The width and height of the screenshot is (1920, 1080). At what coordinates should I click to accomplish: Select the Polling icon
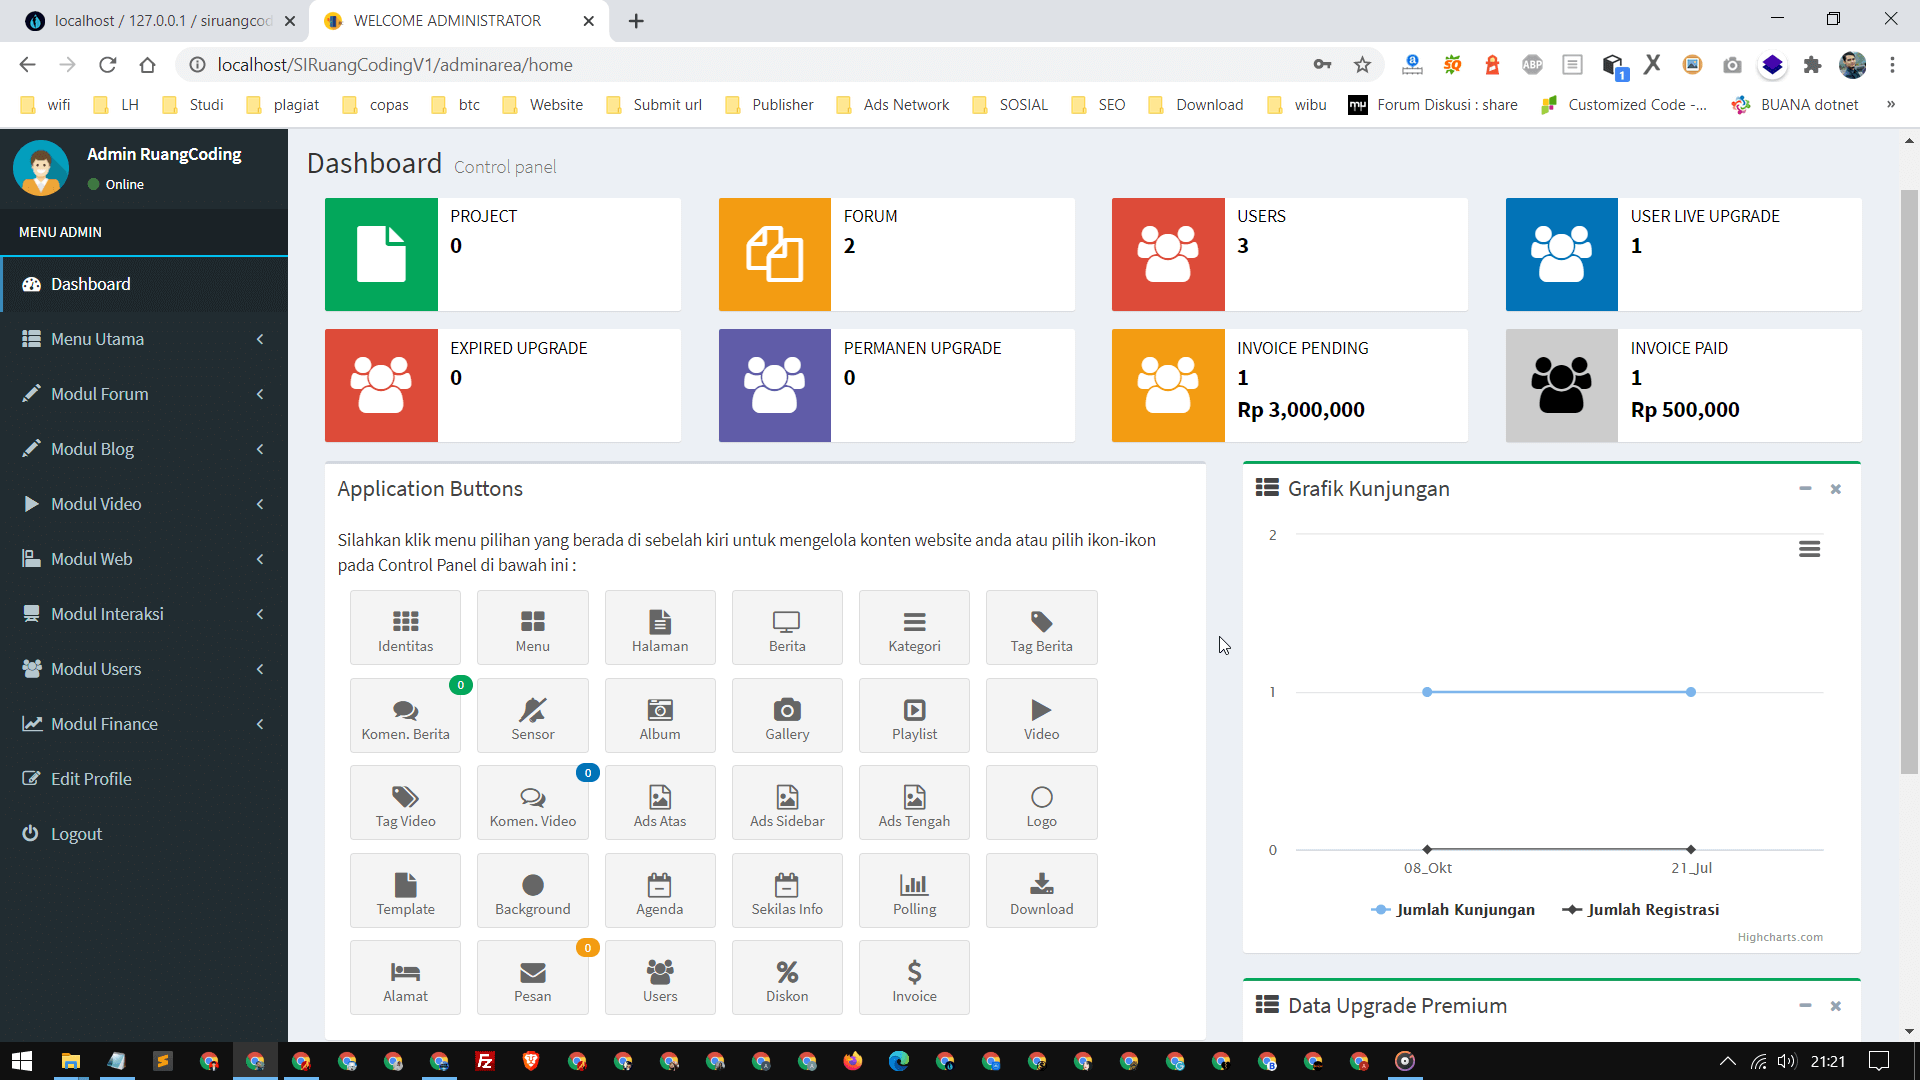tap(914, 890)
